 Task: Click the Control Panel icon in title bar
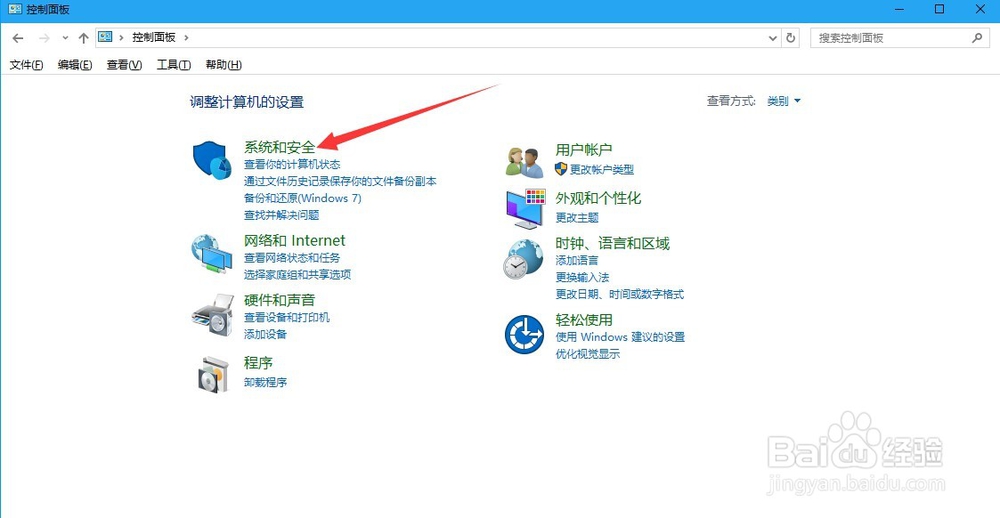(15, 9)
